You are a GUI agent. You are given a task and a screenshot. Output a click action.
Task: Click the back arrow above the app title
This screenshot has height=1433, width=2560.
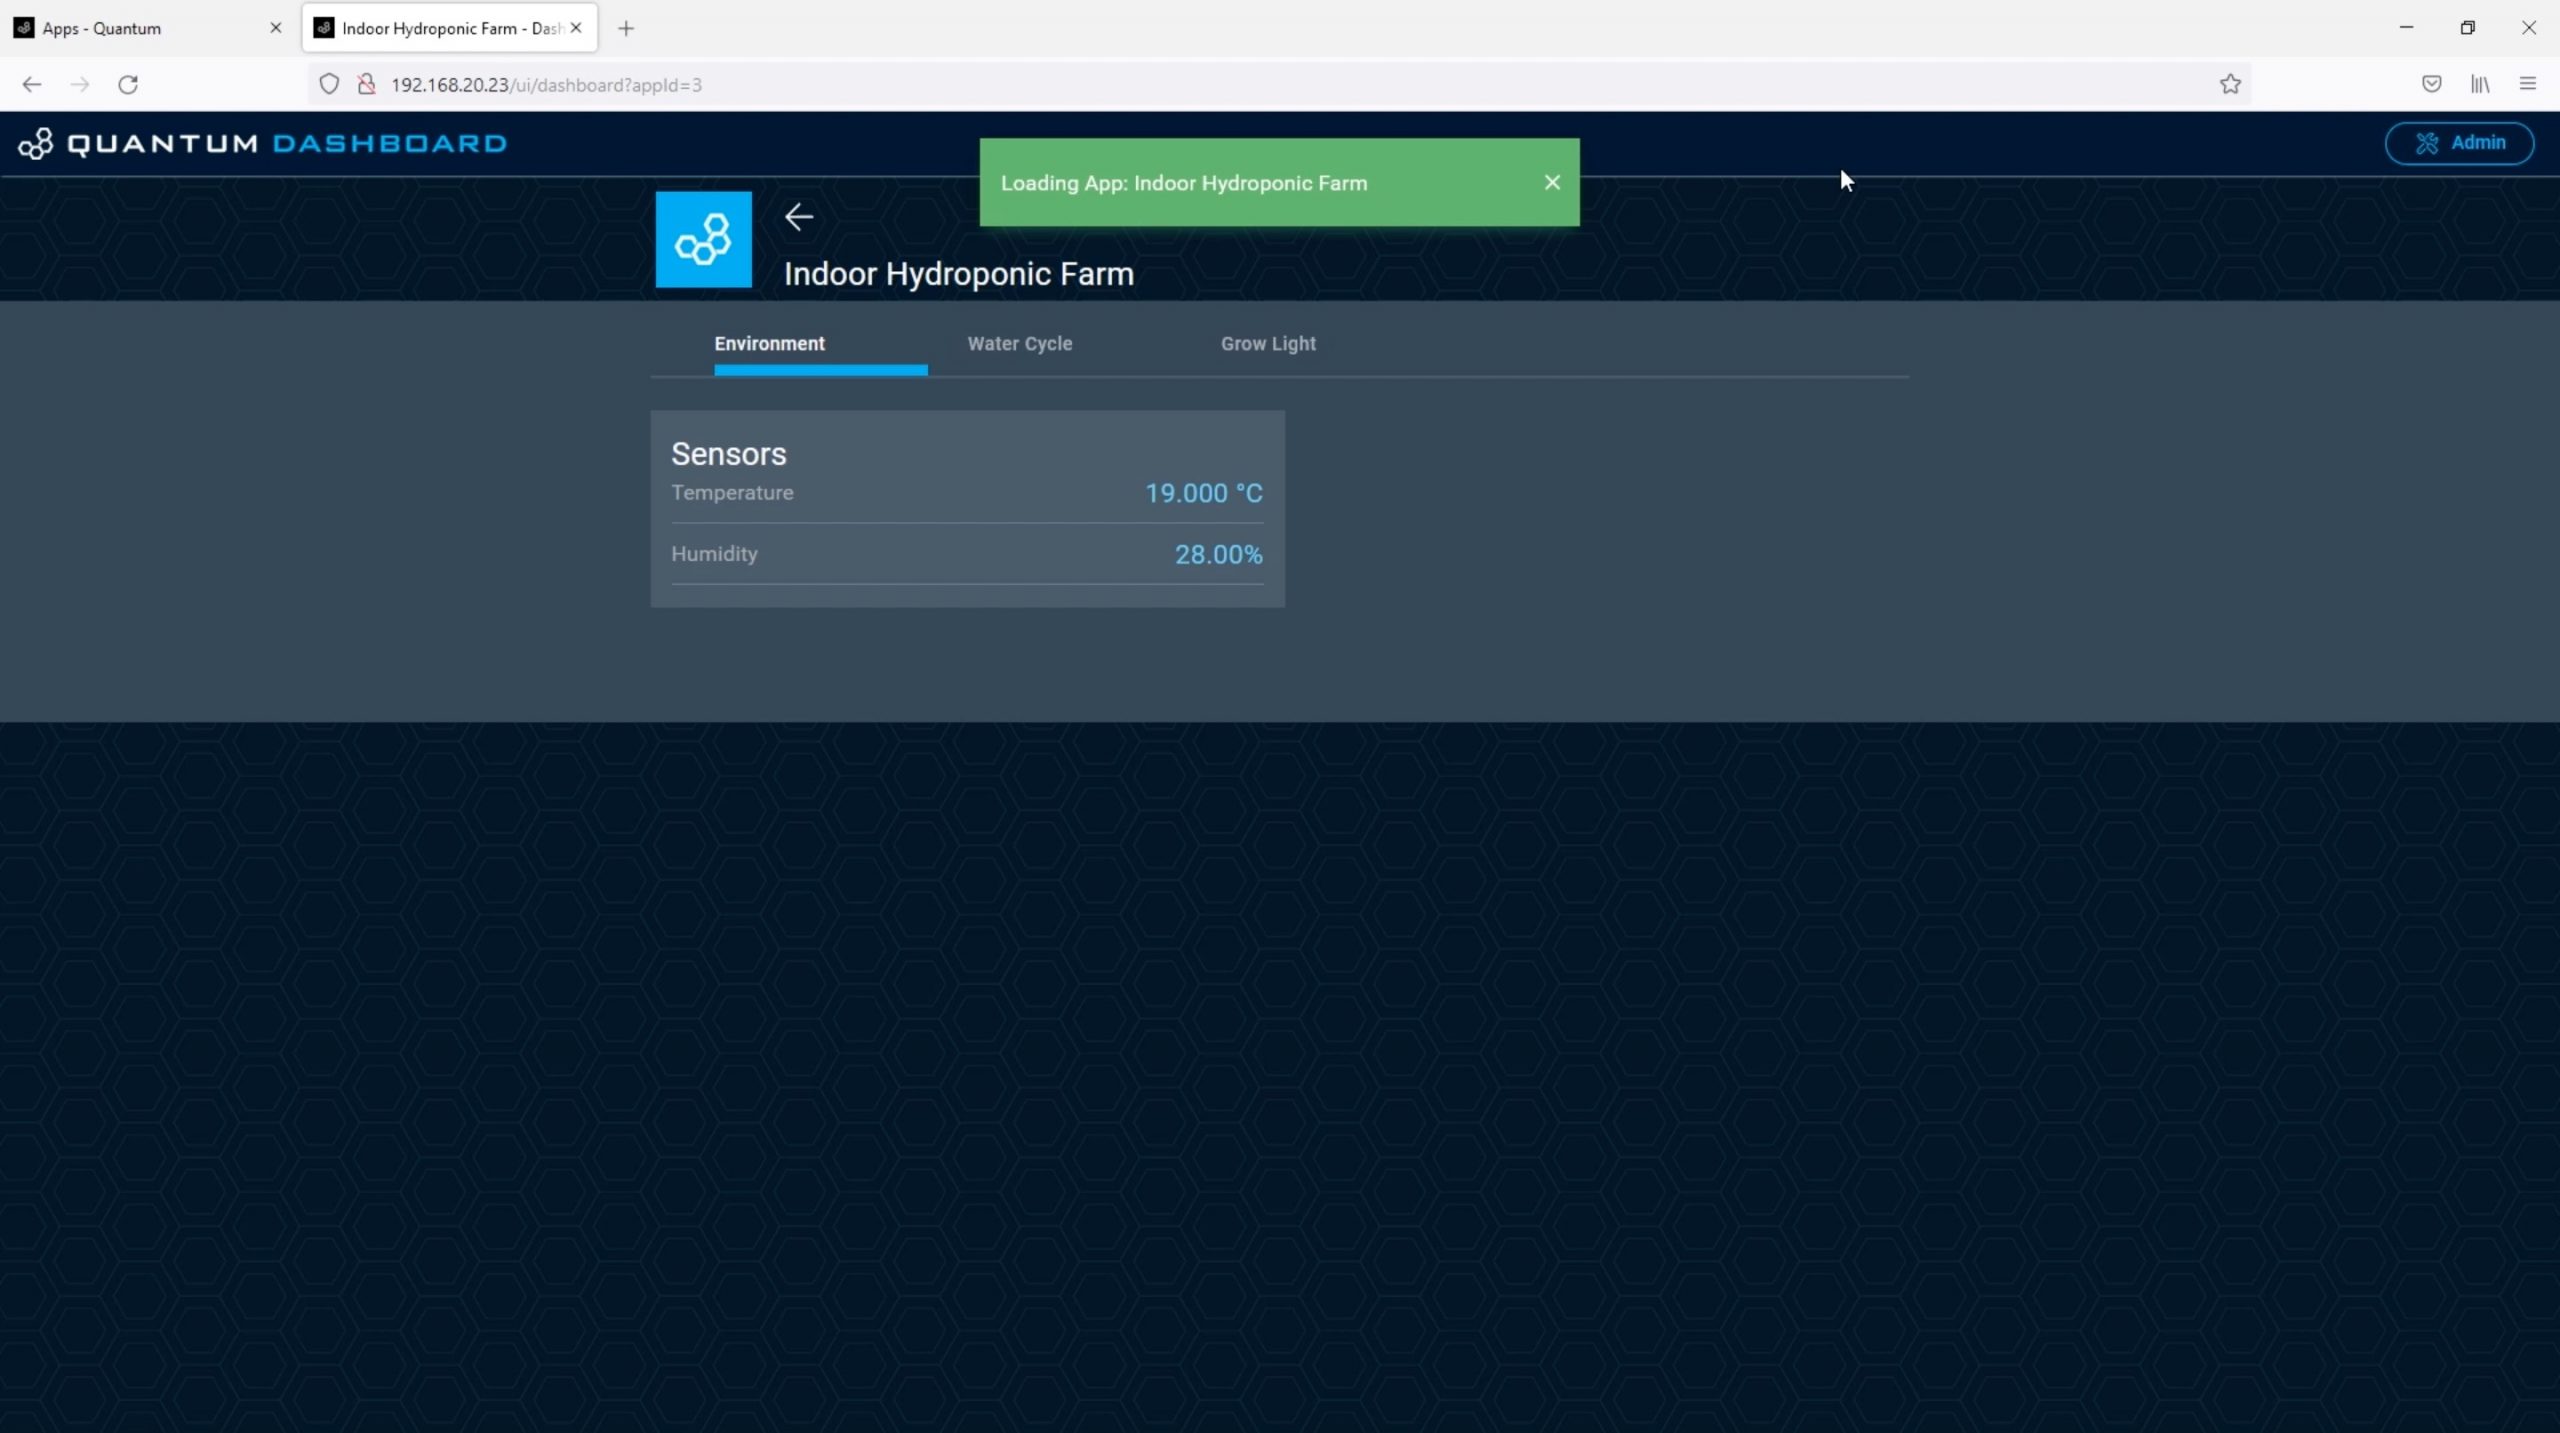click(x=798, y=217)
